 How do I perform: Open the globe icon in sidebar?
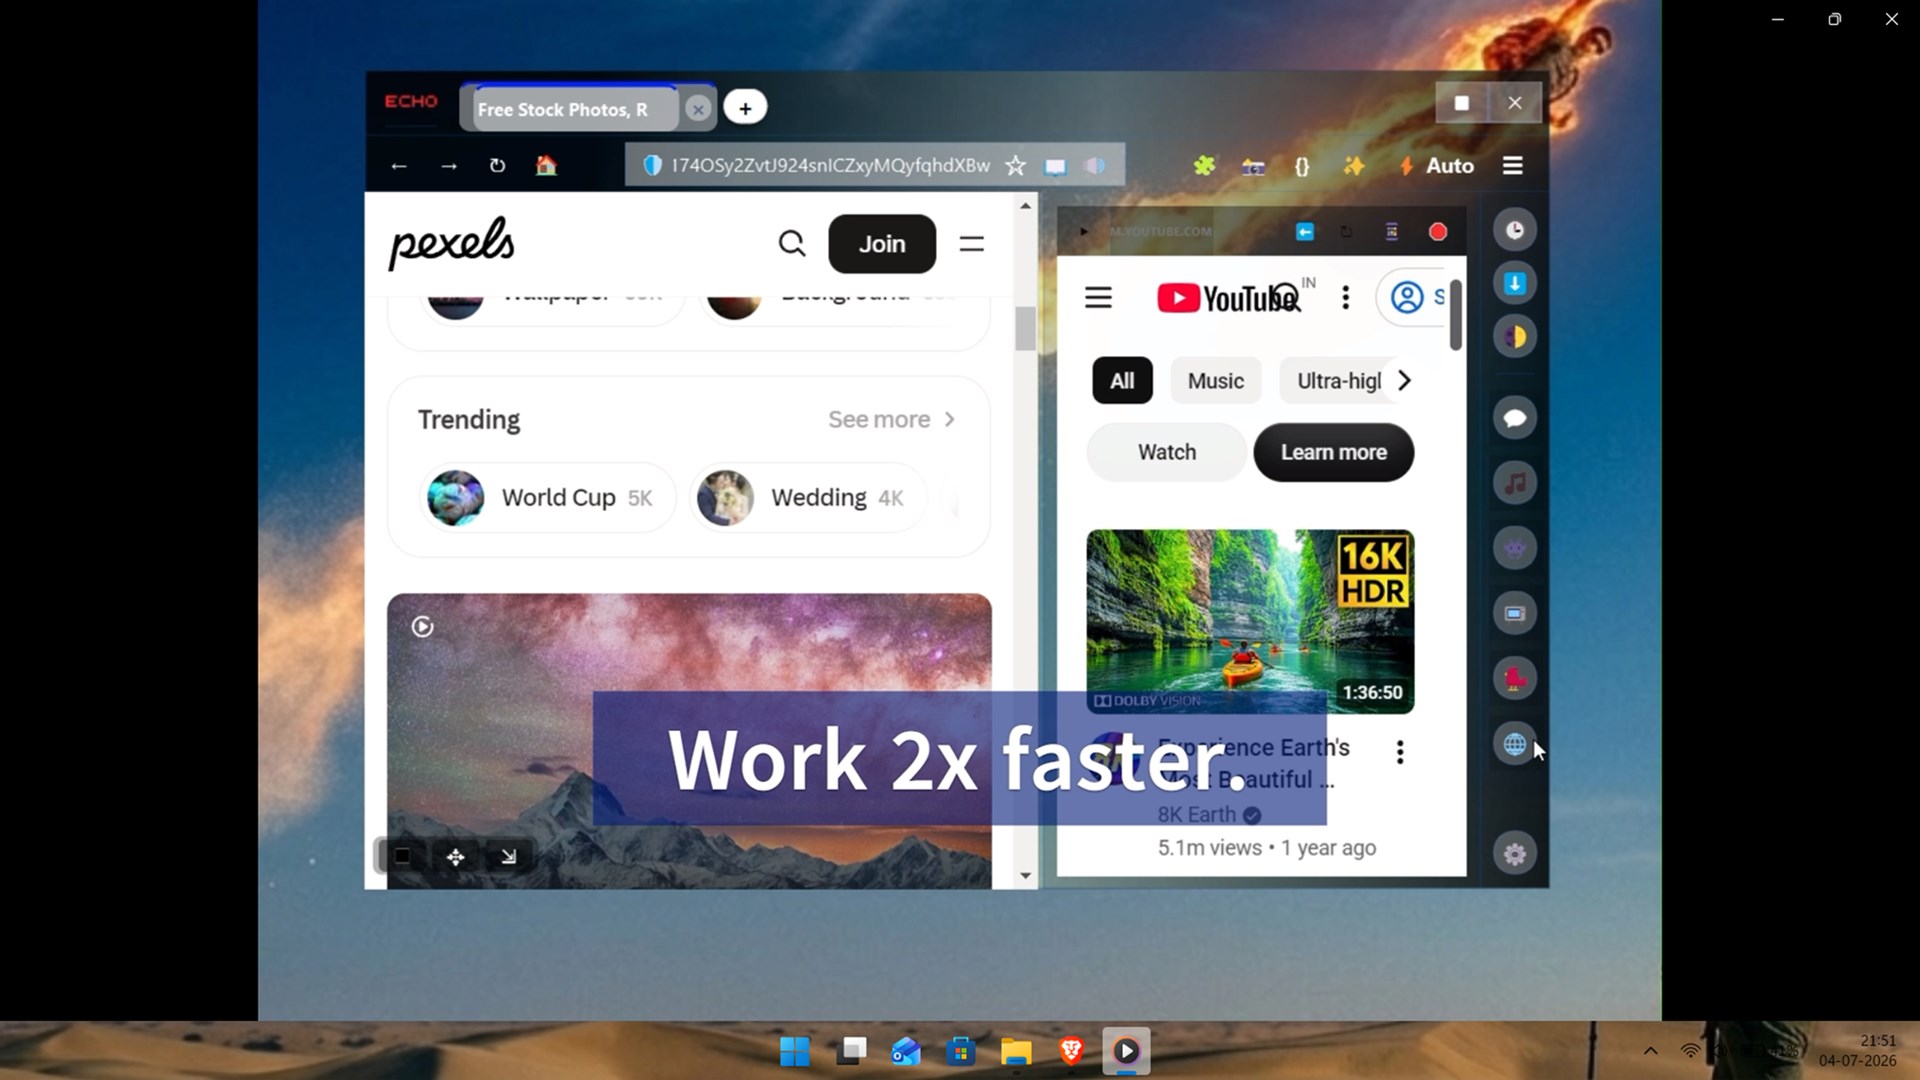pos(1515,745)
